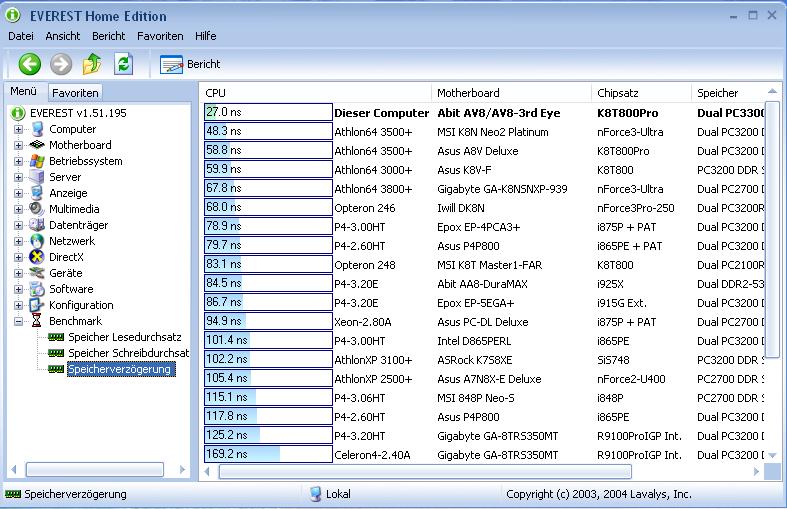The height and width of the screenshot is (509, 787).
Task: Click the Betriebssystem Windows icon
Action: click(x=37, y=161)
